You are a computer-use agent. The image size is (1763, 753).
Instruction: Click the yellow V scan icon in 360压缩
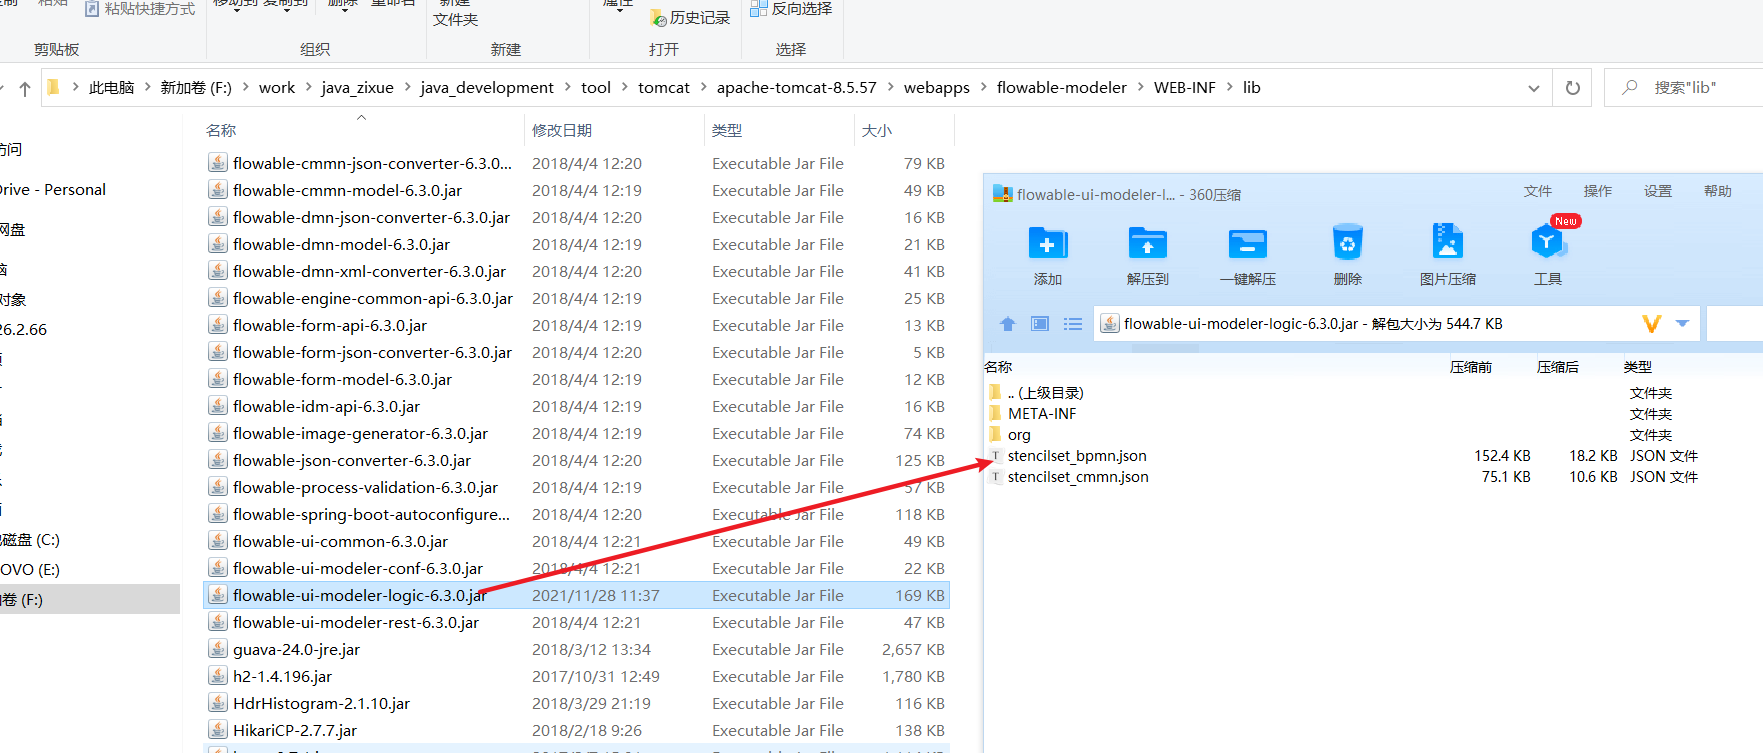(x=1652, y=324)
